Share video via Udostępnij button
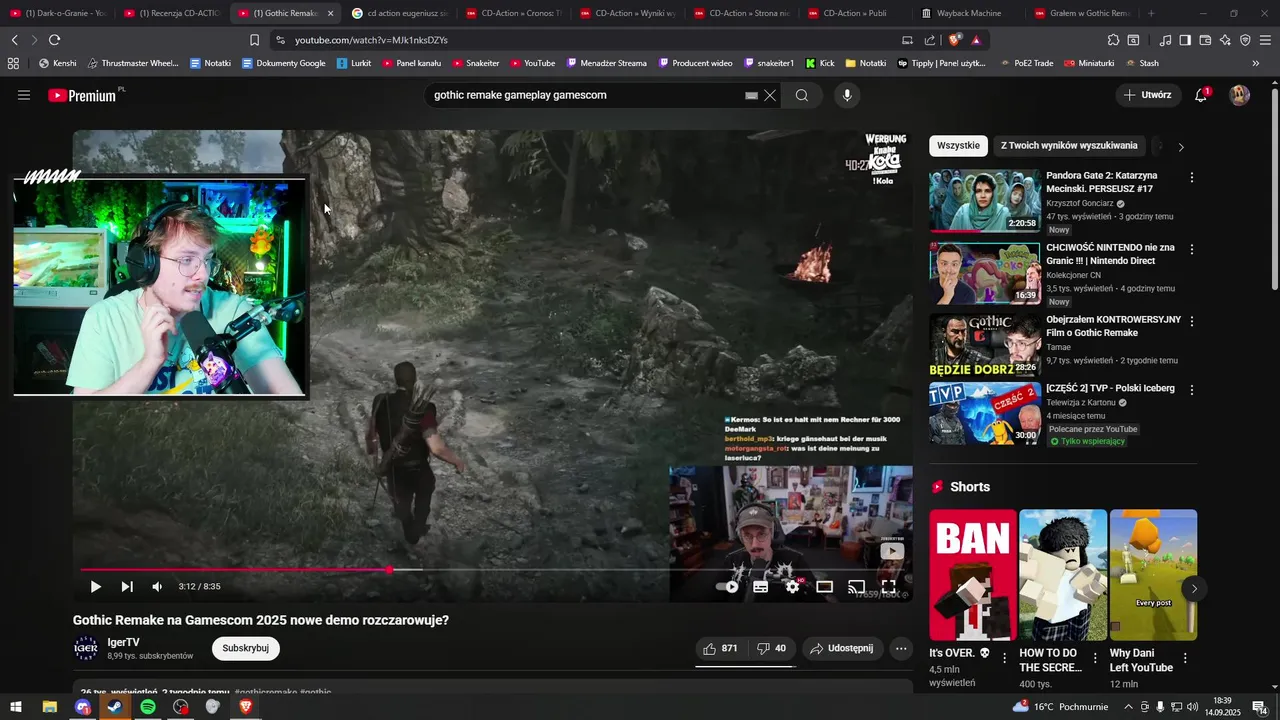Screen dimensions: 1280x720 point(844,648)
